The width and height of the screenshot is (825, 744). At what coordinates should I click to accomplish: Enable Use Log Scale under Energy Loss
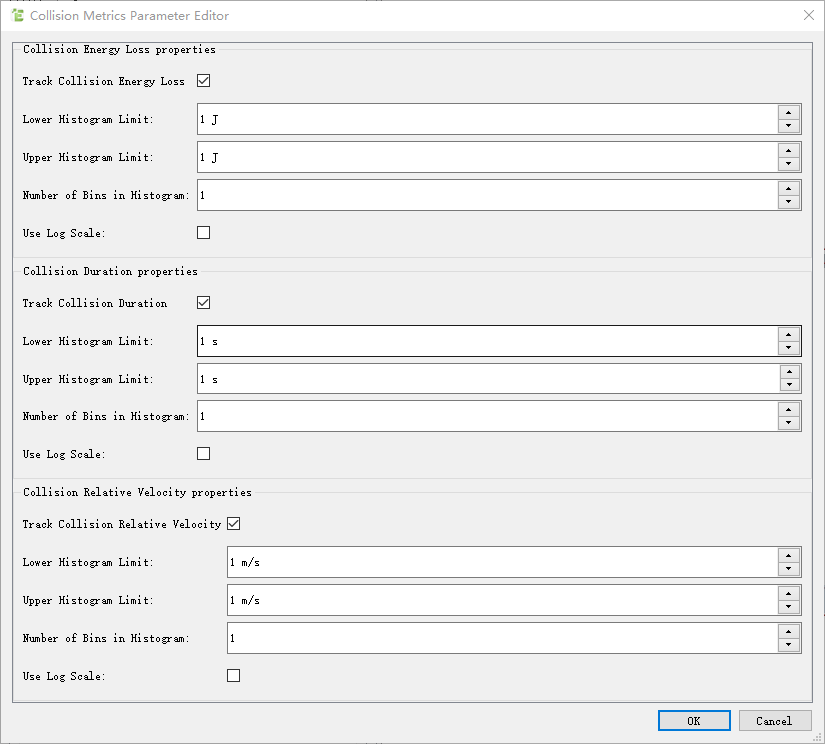204,233
